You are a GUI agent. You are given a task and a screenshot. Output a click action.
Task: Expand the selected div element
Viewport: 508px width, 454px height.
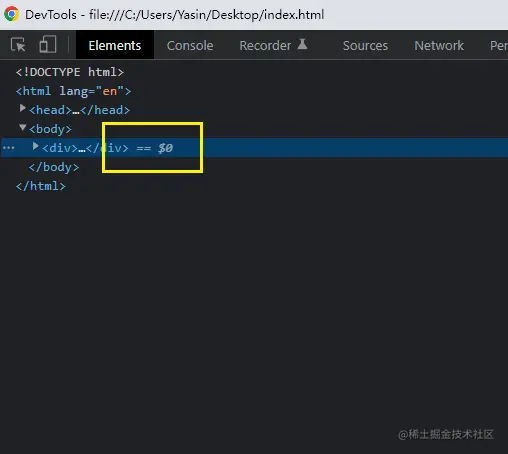coord(35,146)
